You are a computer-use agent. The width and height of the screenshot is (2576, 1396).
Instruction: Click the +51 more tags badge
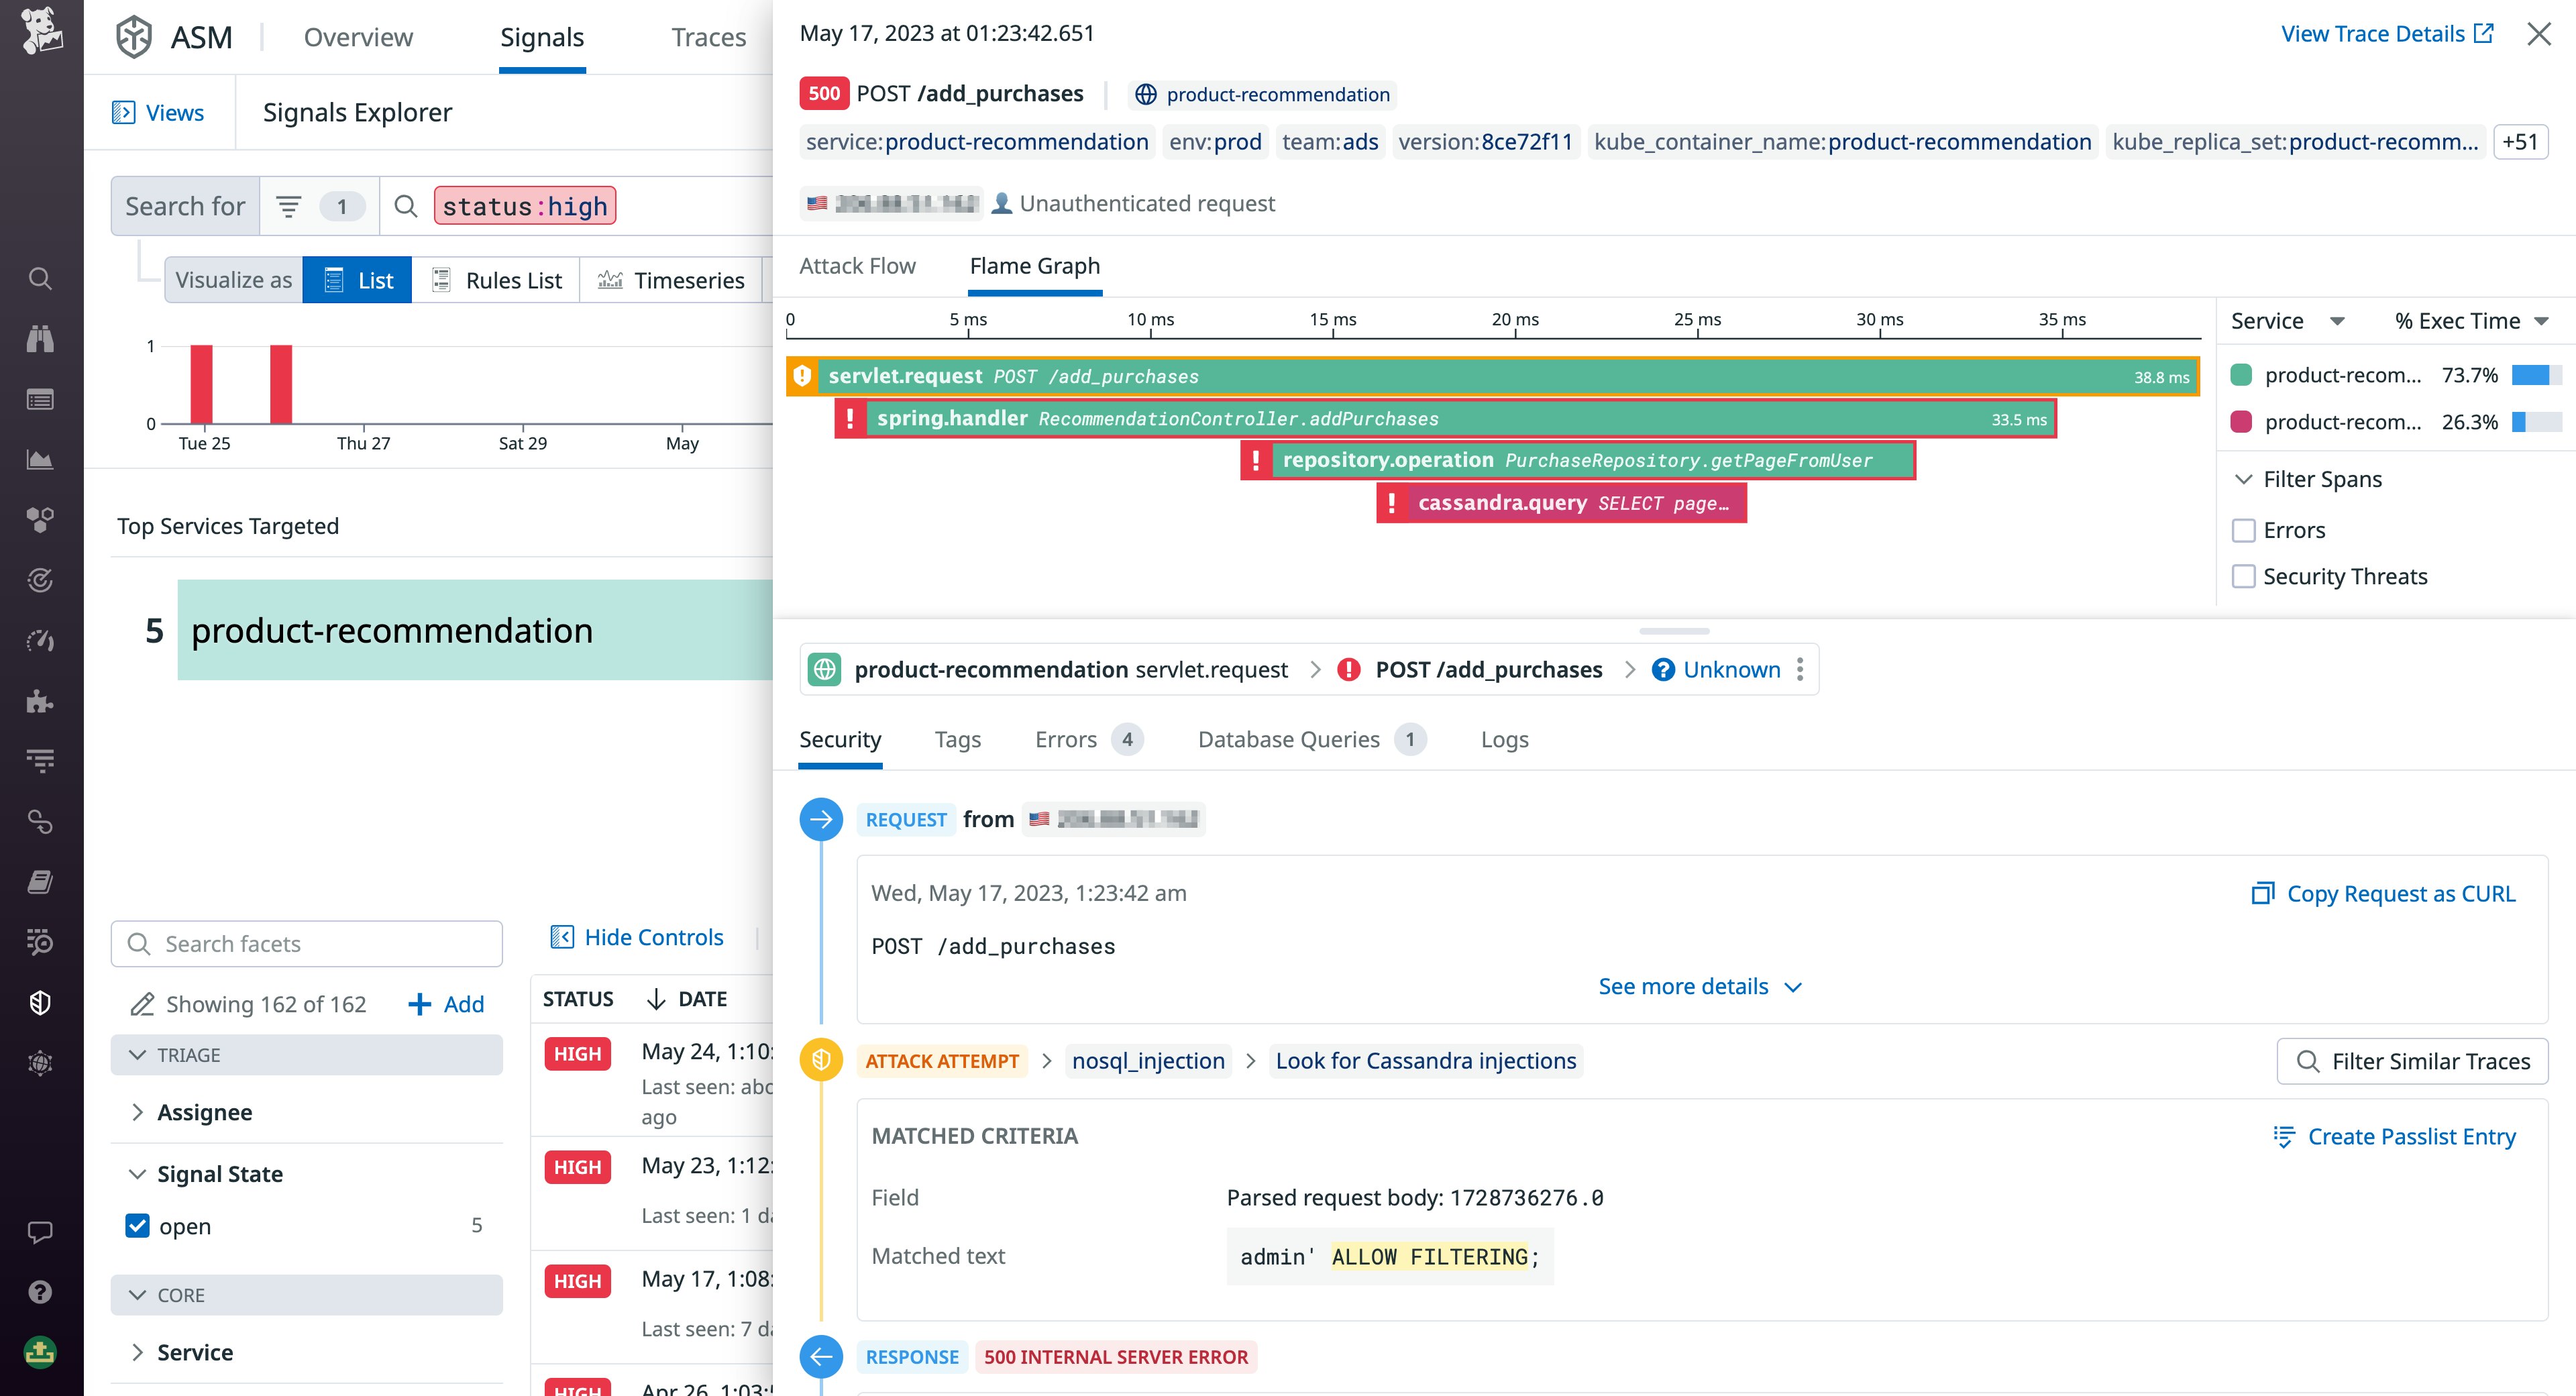click(2520, 142)
